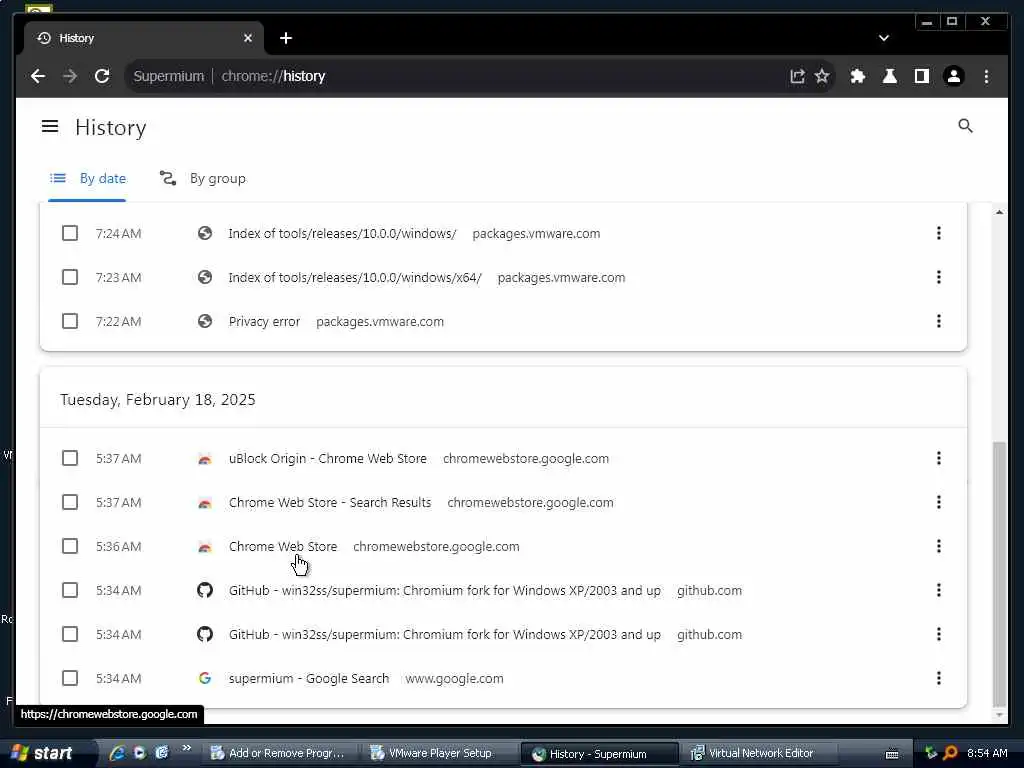Click the taskbar clock showing 8:54 AM
The image size is (1024, 768).
(x=987, y=753)
